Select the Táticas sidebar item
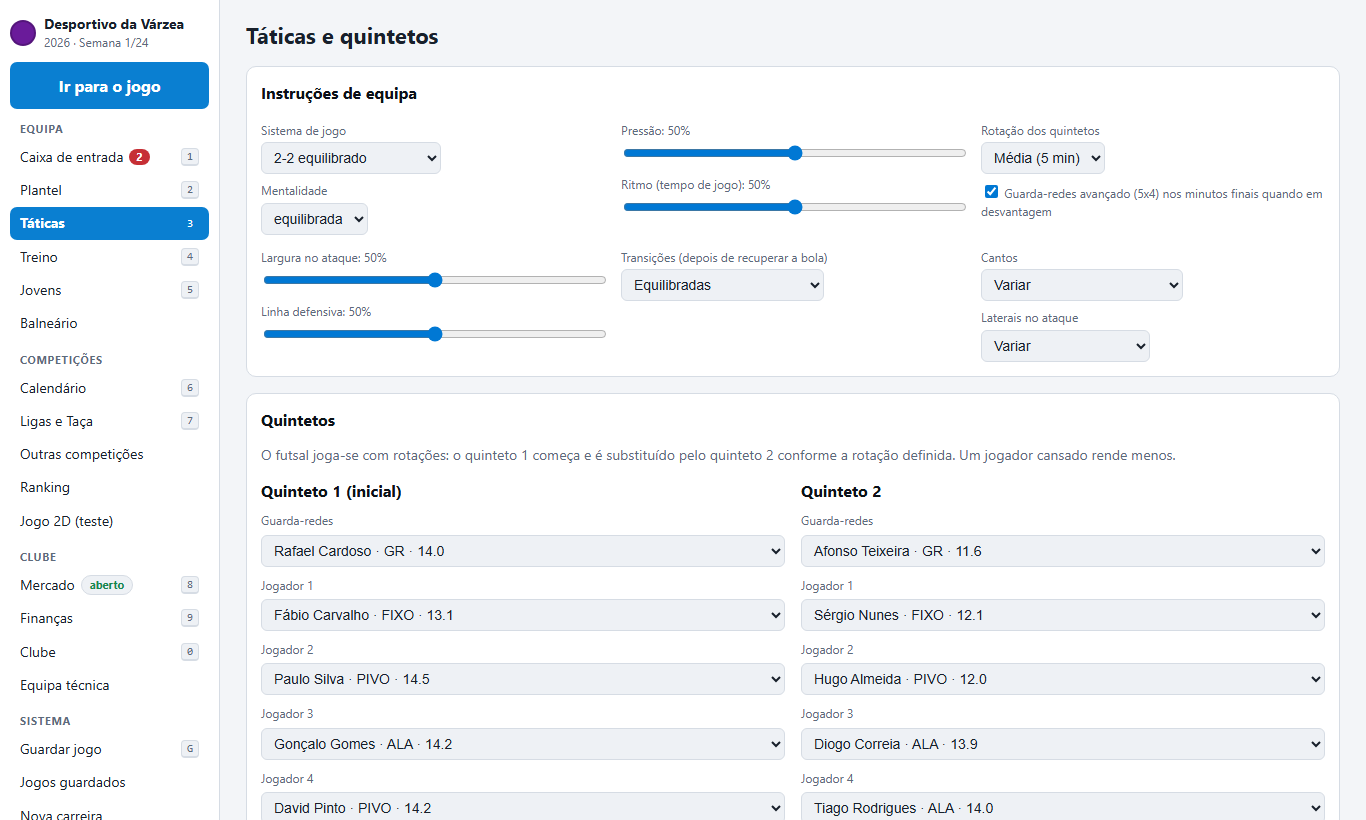Screen dimensions: 1366x820 pos(109,223)
